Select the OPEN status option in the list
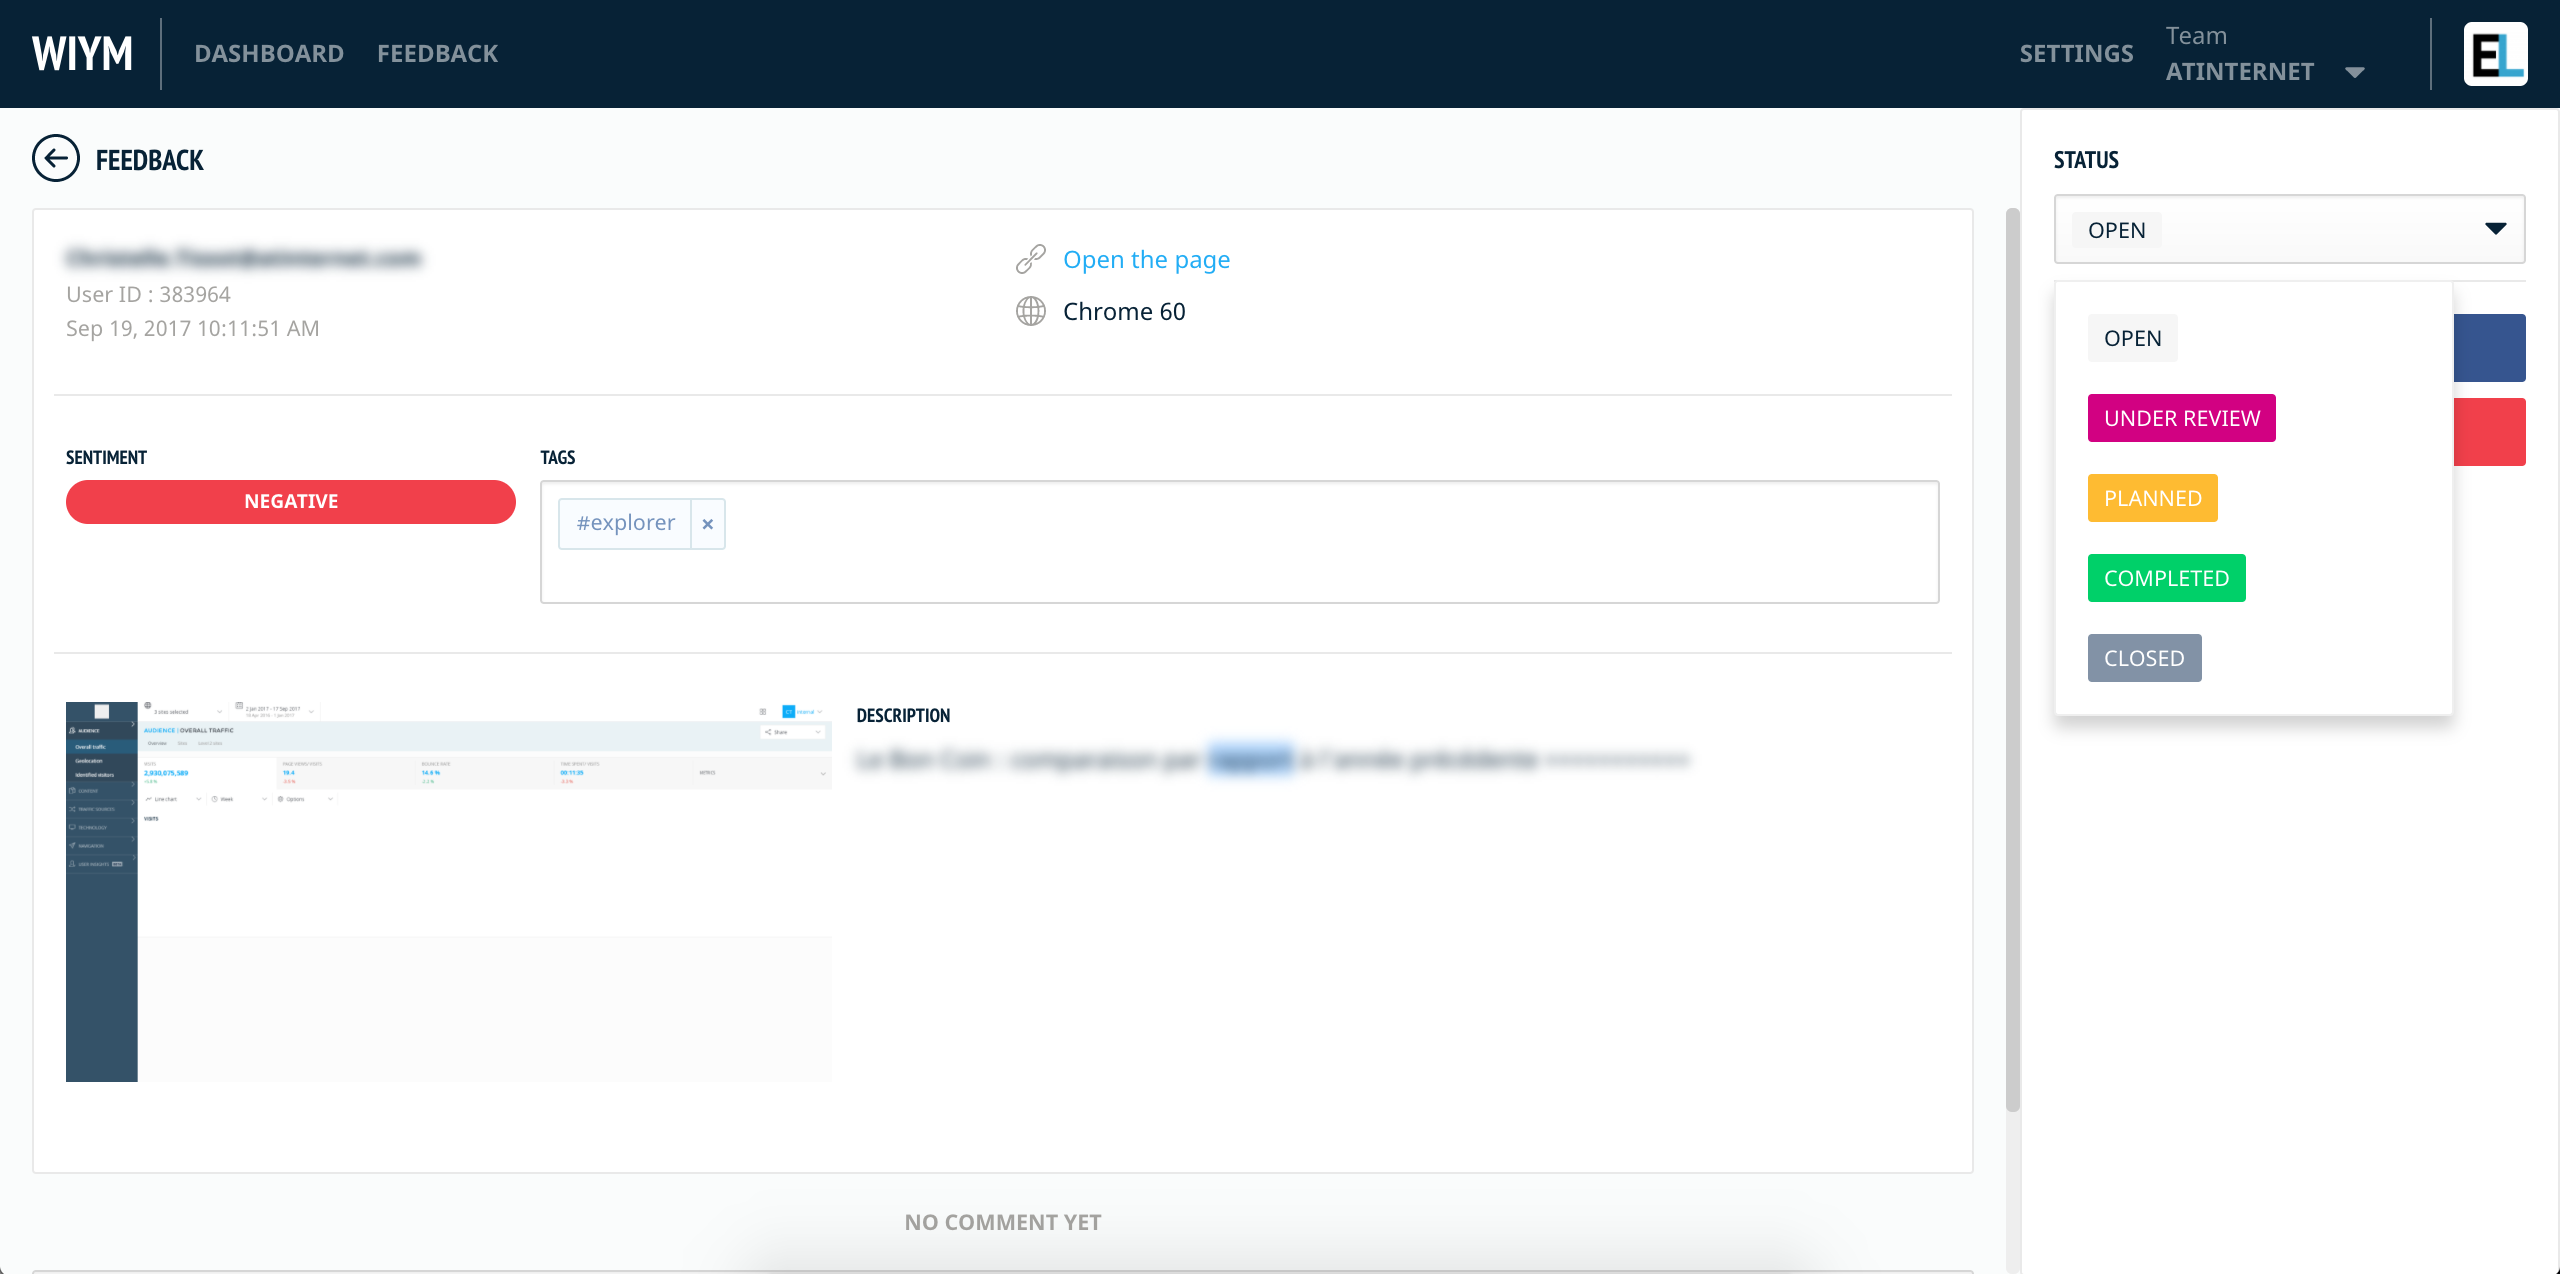The image size is (2560, 1274). [x=2132, y=338]
